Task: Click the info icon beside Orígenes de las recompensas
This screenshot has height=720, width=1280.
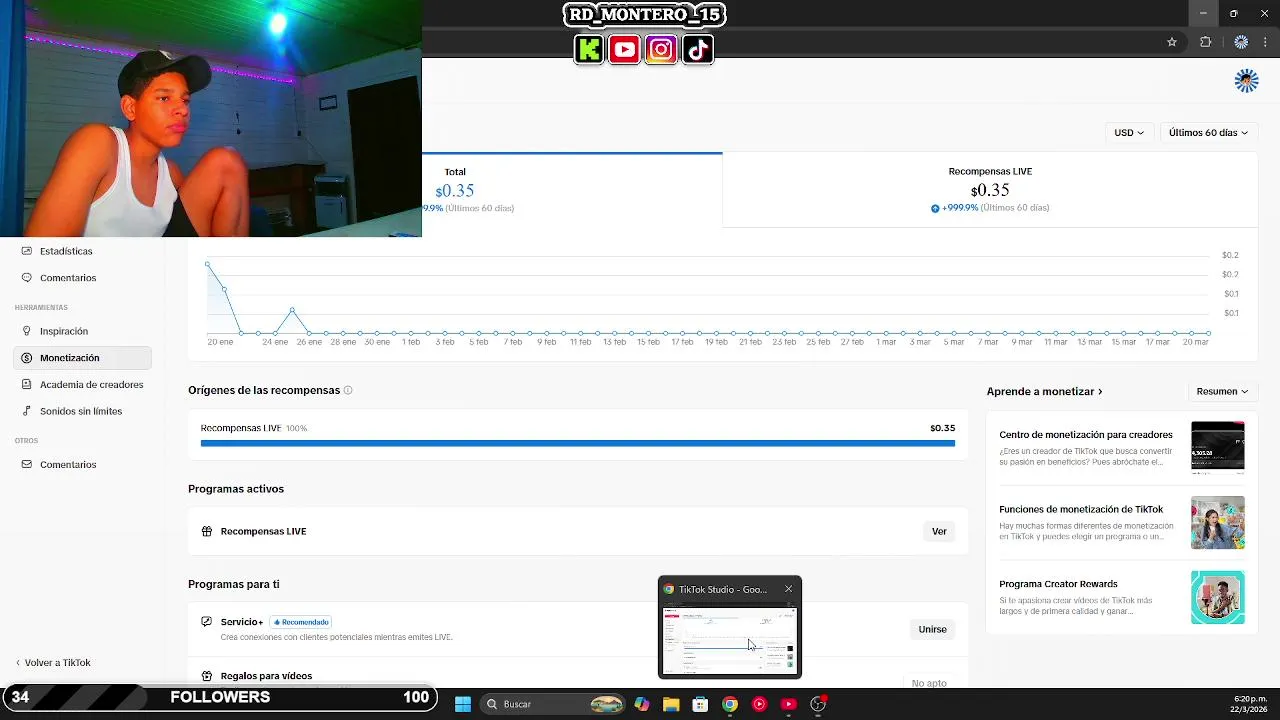Action: click(348, 390)
